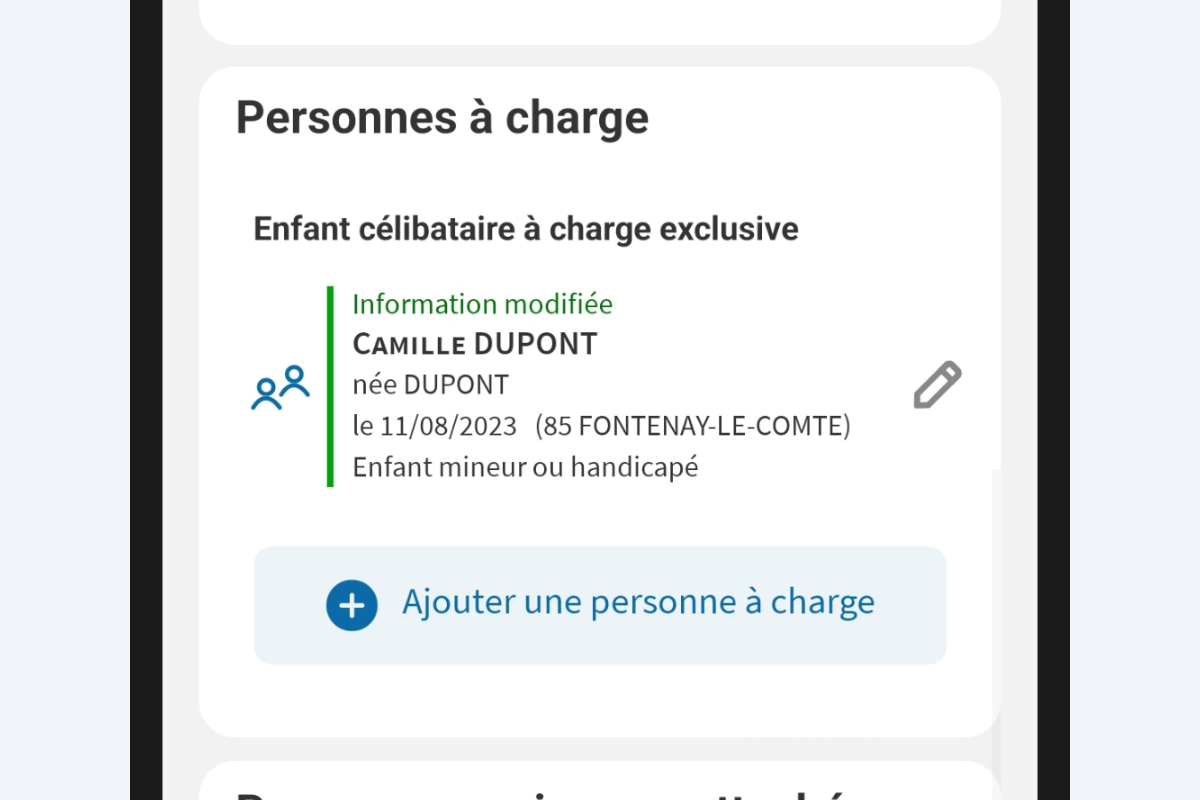
Task: Click "Enfant mineur ou handicapé" status text
Action: [x=525, y=467]
